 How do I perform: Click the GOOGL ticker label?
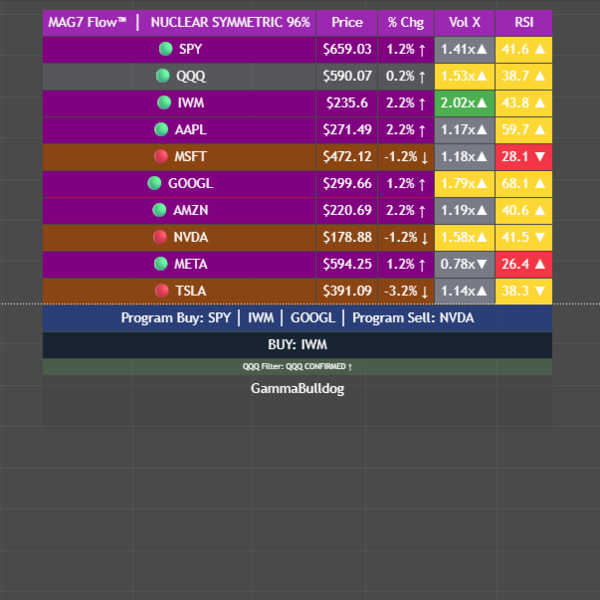(x=191, y=183)
